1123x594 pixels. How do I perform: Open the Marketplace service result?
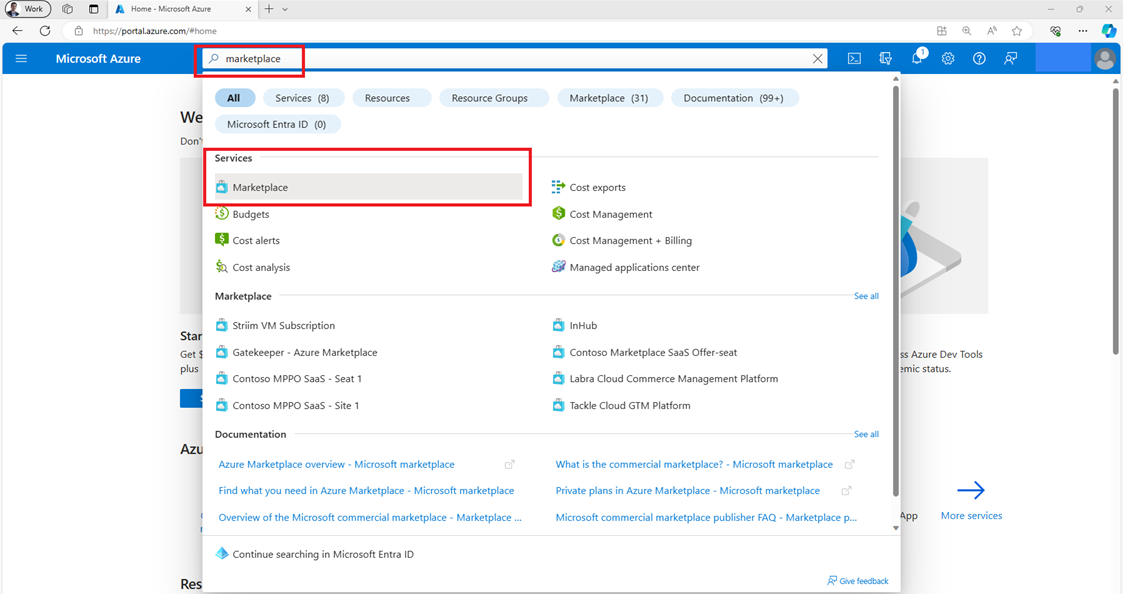[x=368, y=187]
